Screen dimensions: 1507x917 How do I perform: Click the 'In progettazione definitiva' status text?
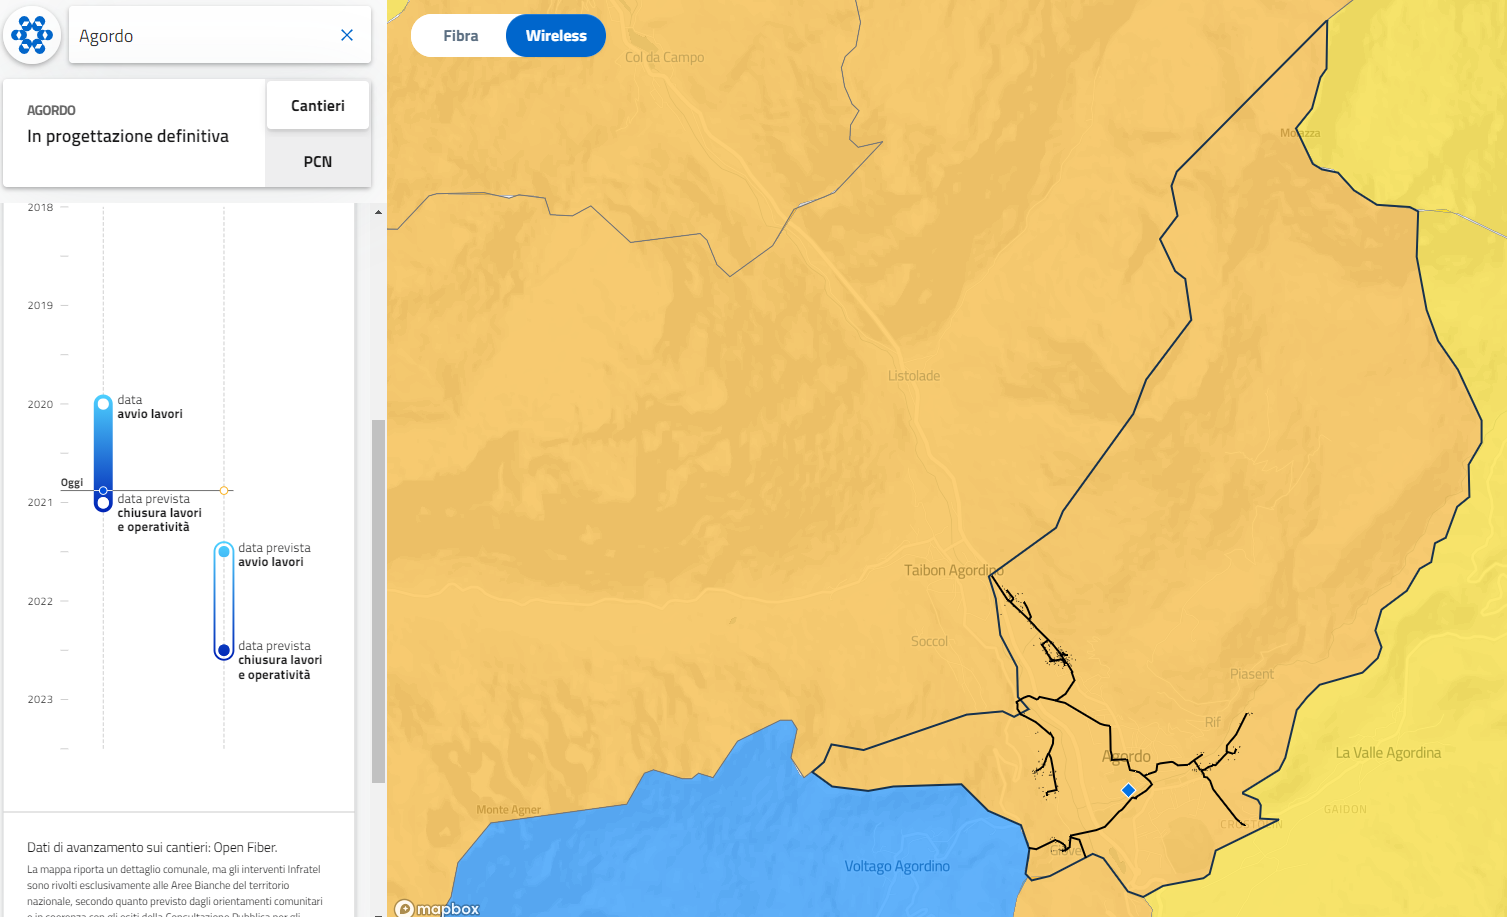click(128, 136)
